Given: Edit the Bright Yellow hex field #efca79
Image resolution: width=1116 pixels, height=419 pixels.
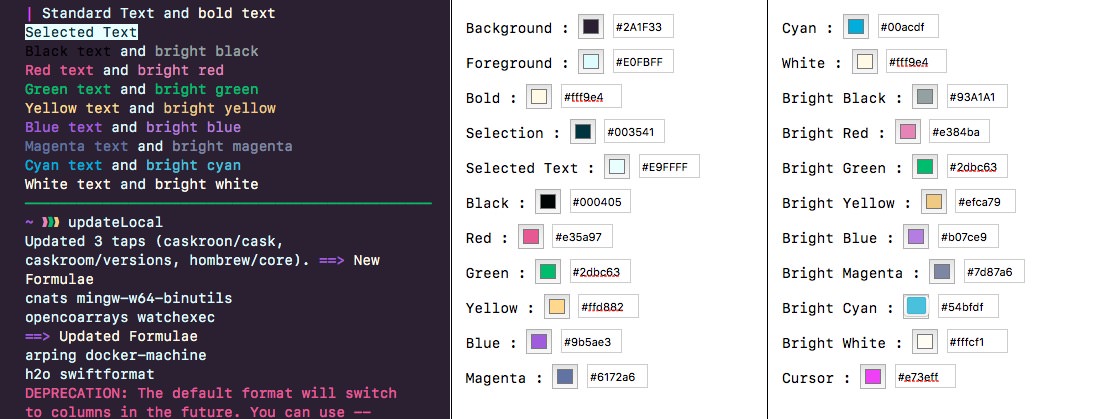Looking at the screenshot, I should point(985,202).
